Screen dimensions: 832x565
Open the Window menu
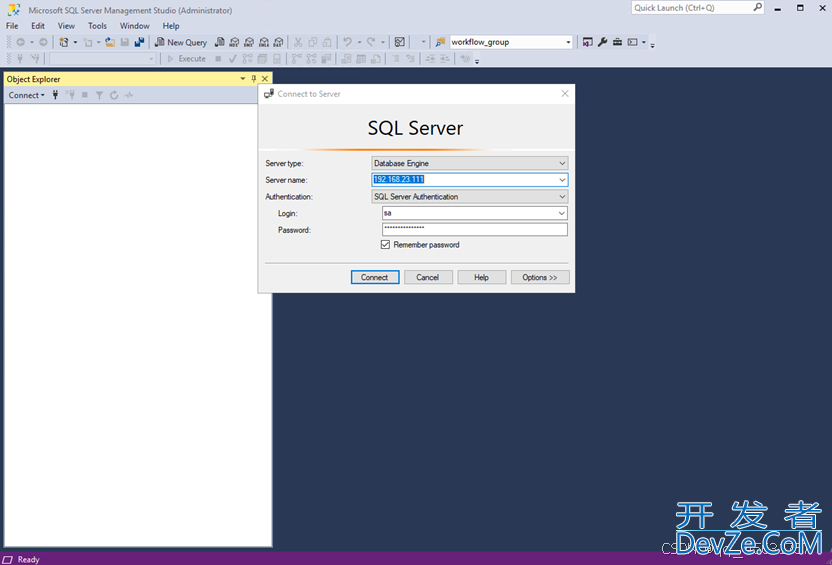[134, 25]
